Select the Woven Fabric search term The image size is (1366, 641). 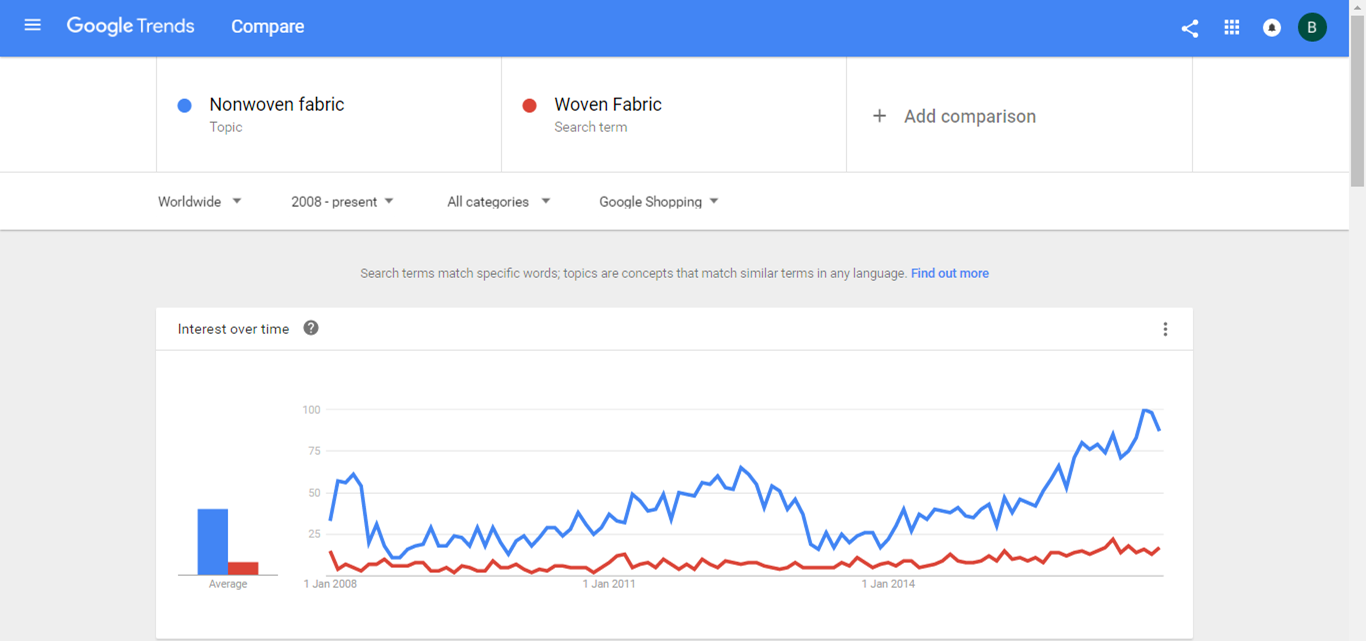click(x=608, y=105)
